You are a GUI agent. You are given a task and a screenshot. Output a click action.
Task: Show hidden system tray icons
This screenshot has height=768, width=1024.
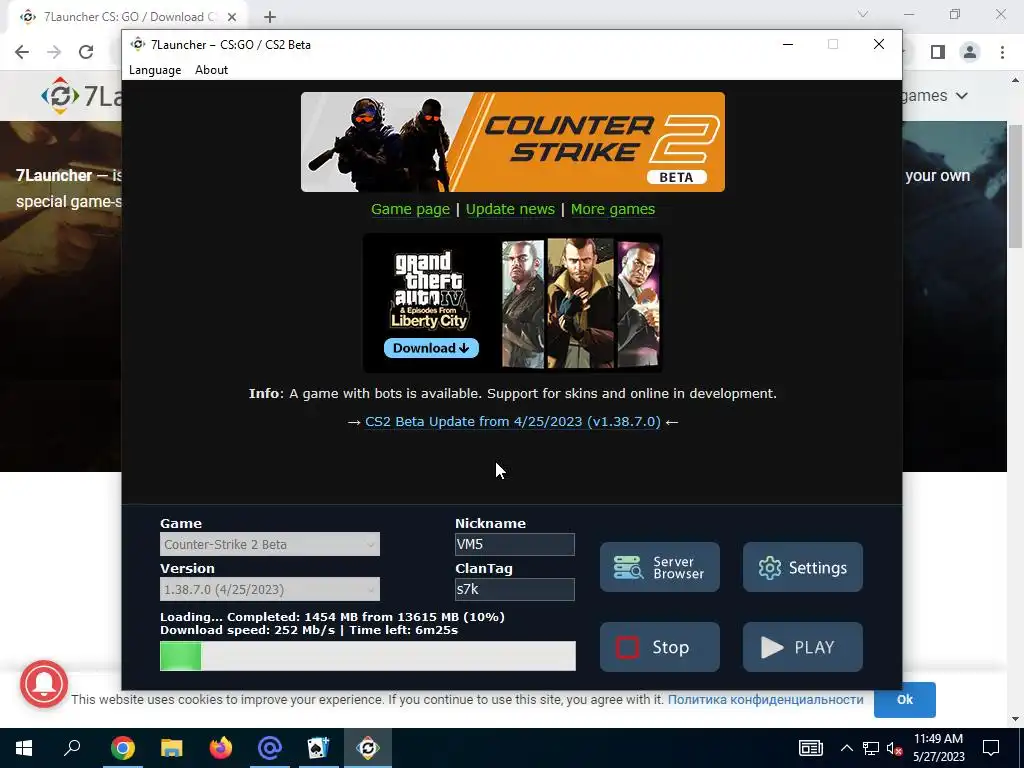846,748
